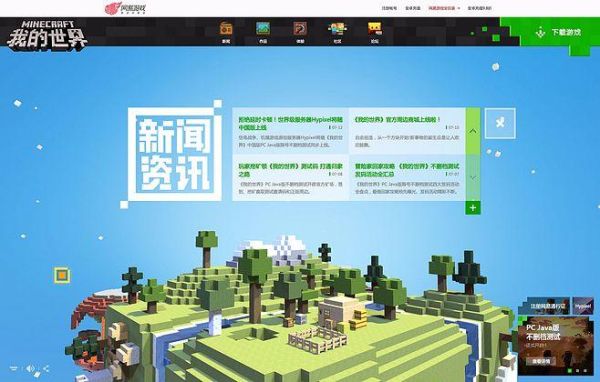The width and height of the screenshot is (600, 382).
Task: Close the news panel with the X box
Action: point(500,123)
